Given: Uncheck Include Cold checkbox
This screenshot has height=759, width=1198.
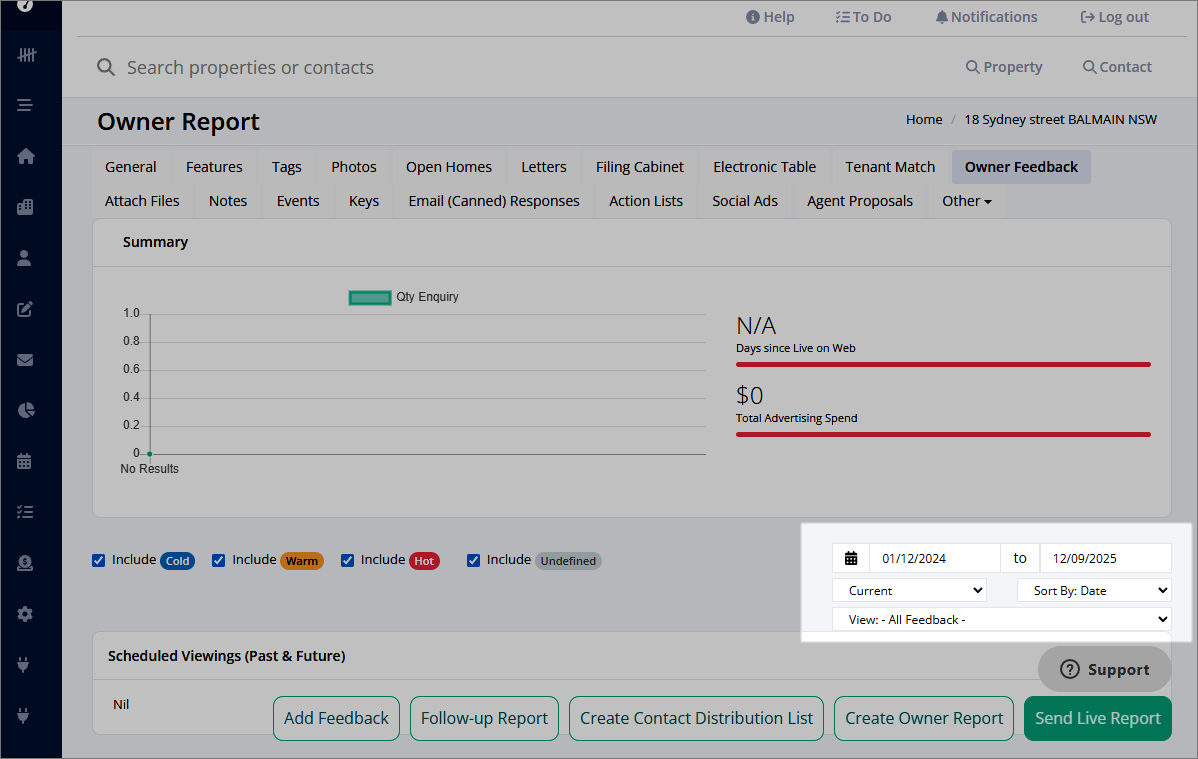Looking at the screenshot, I should 99,560.
